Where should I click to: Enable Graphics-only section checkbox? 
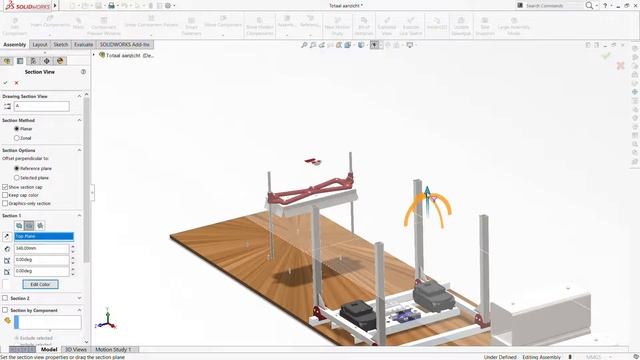[x=5, y=203]
